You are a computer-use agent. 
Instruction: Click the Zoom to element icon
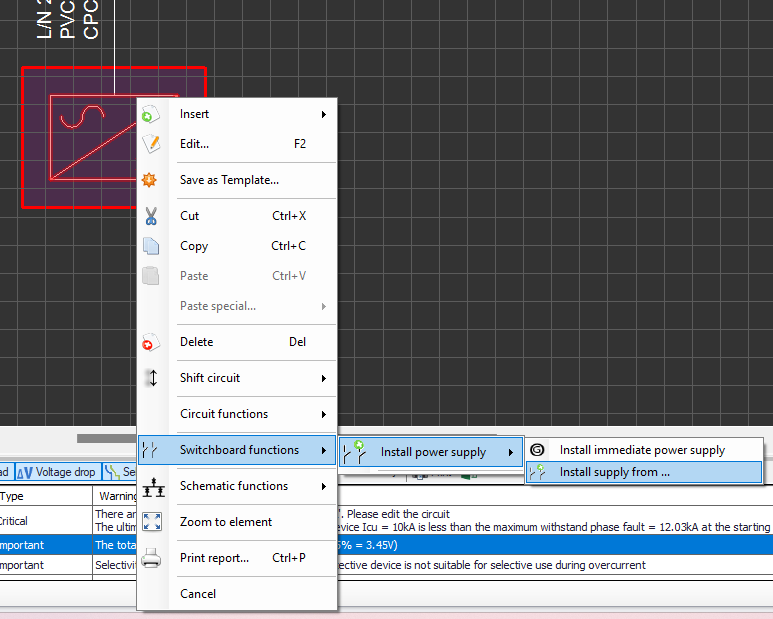[x=152, y=522]
